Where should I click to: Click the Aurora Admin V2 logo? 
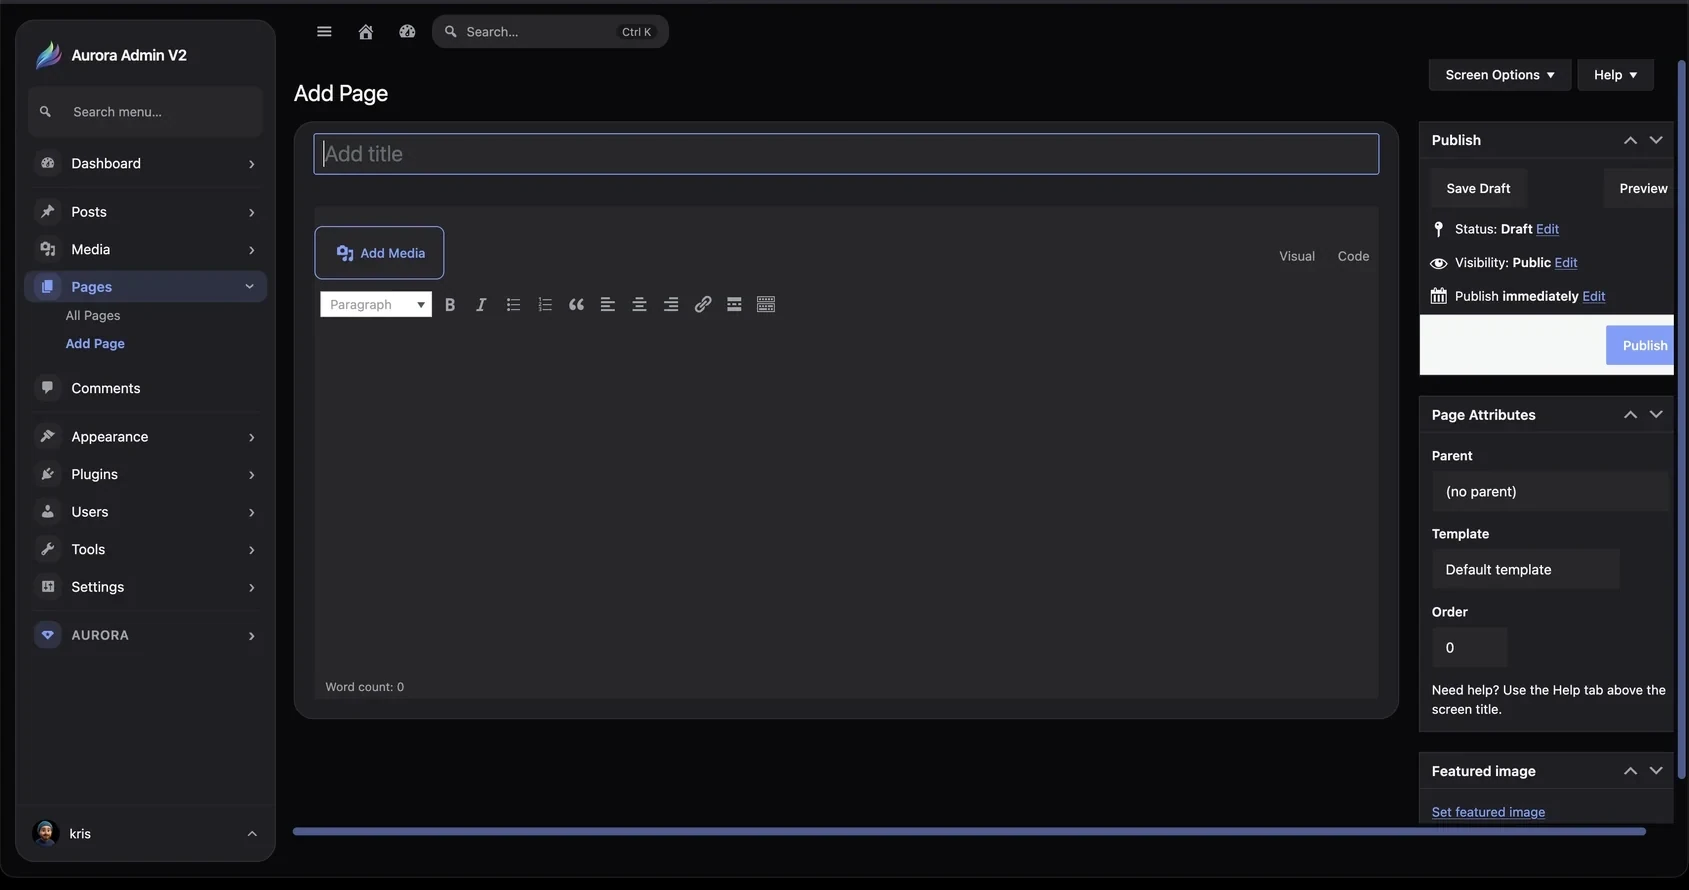[x=48, y=55]
